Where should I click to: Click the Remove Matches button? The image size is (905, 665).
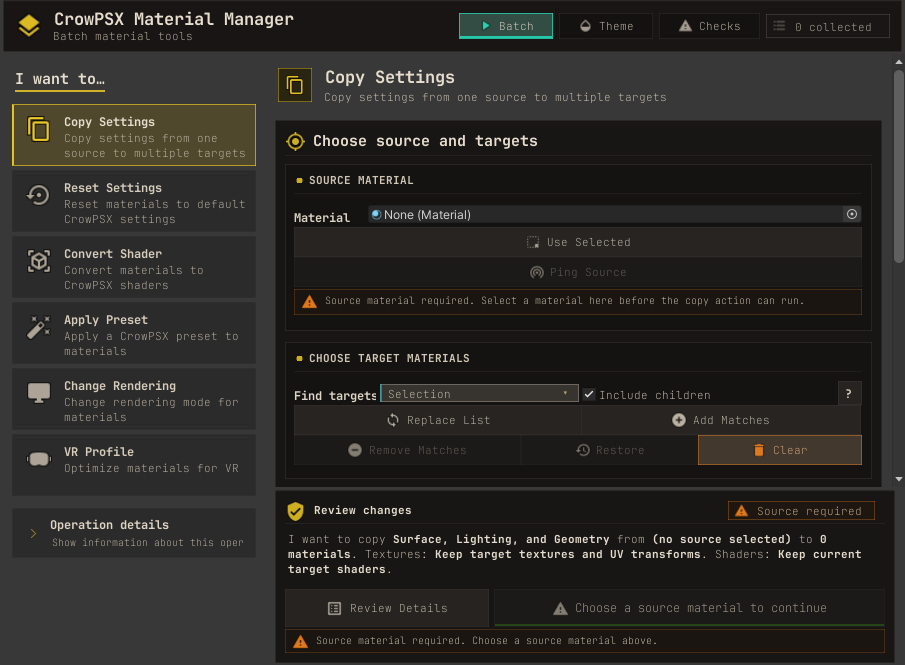[x=407, y=450]
